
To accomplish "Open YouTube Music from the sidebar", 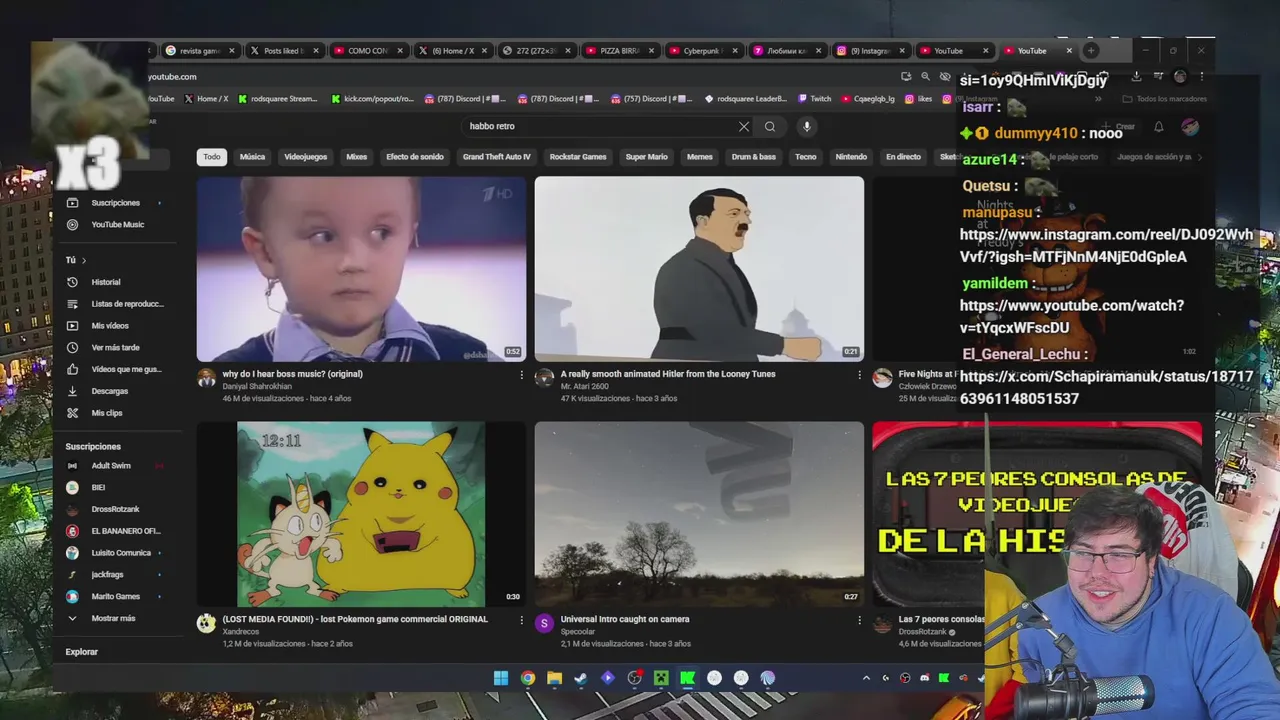I will 117,225.
